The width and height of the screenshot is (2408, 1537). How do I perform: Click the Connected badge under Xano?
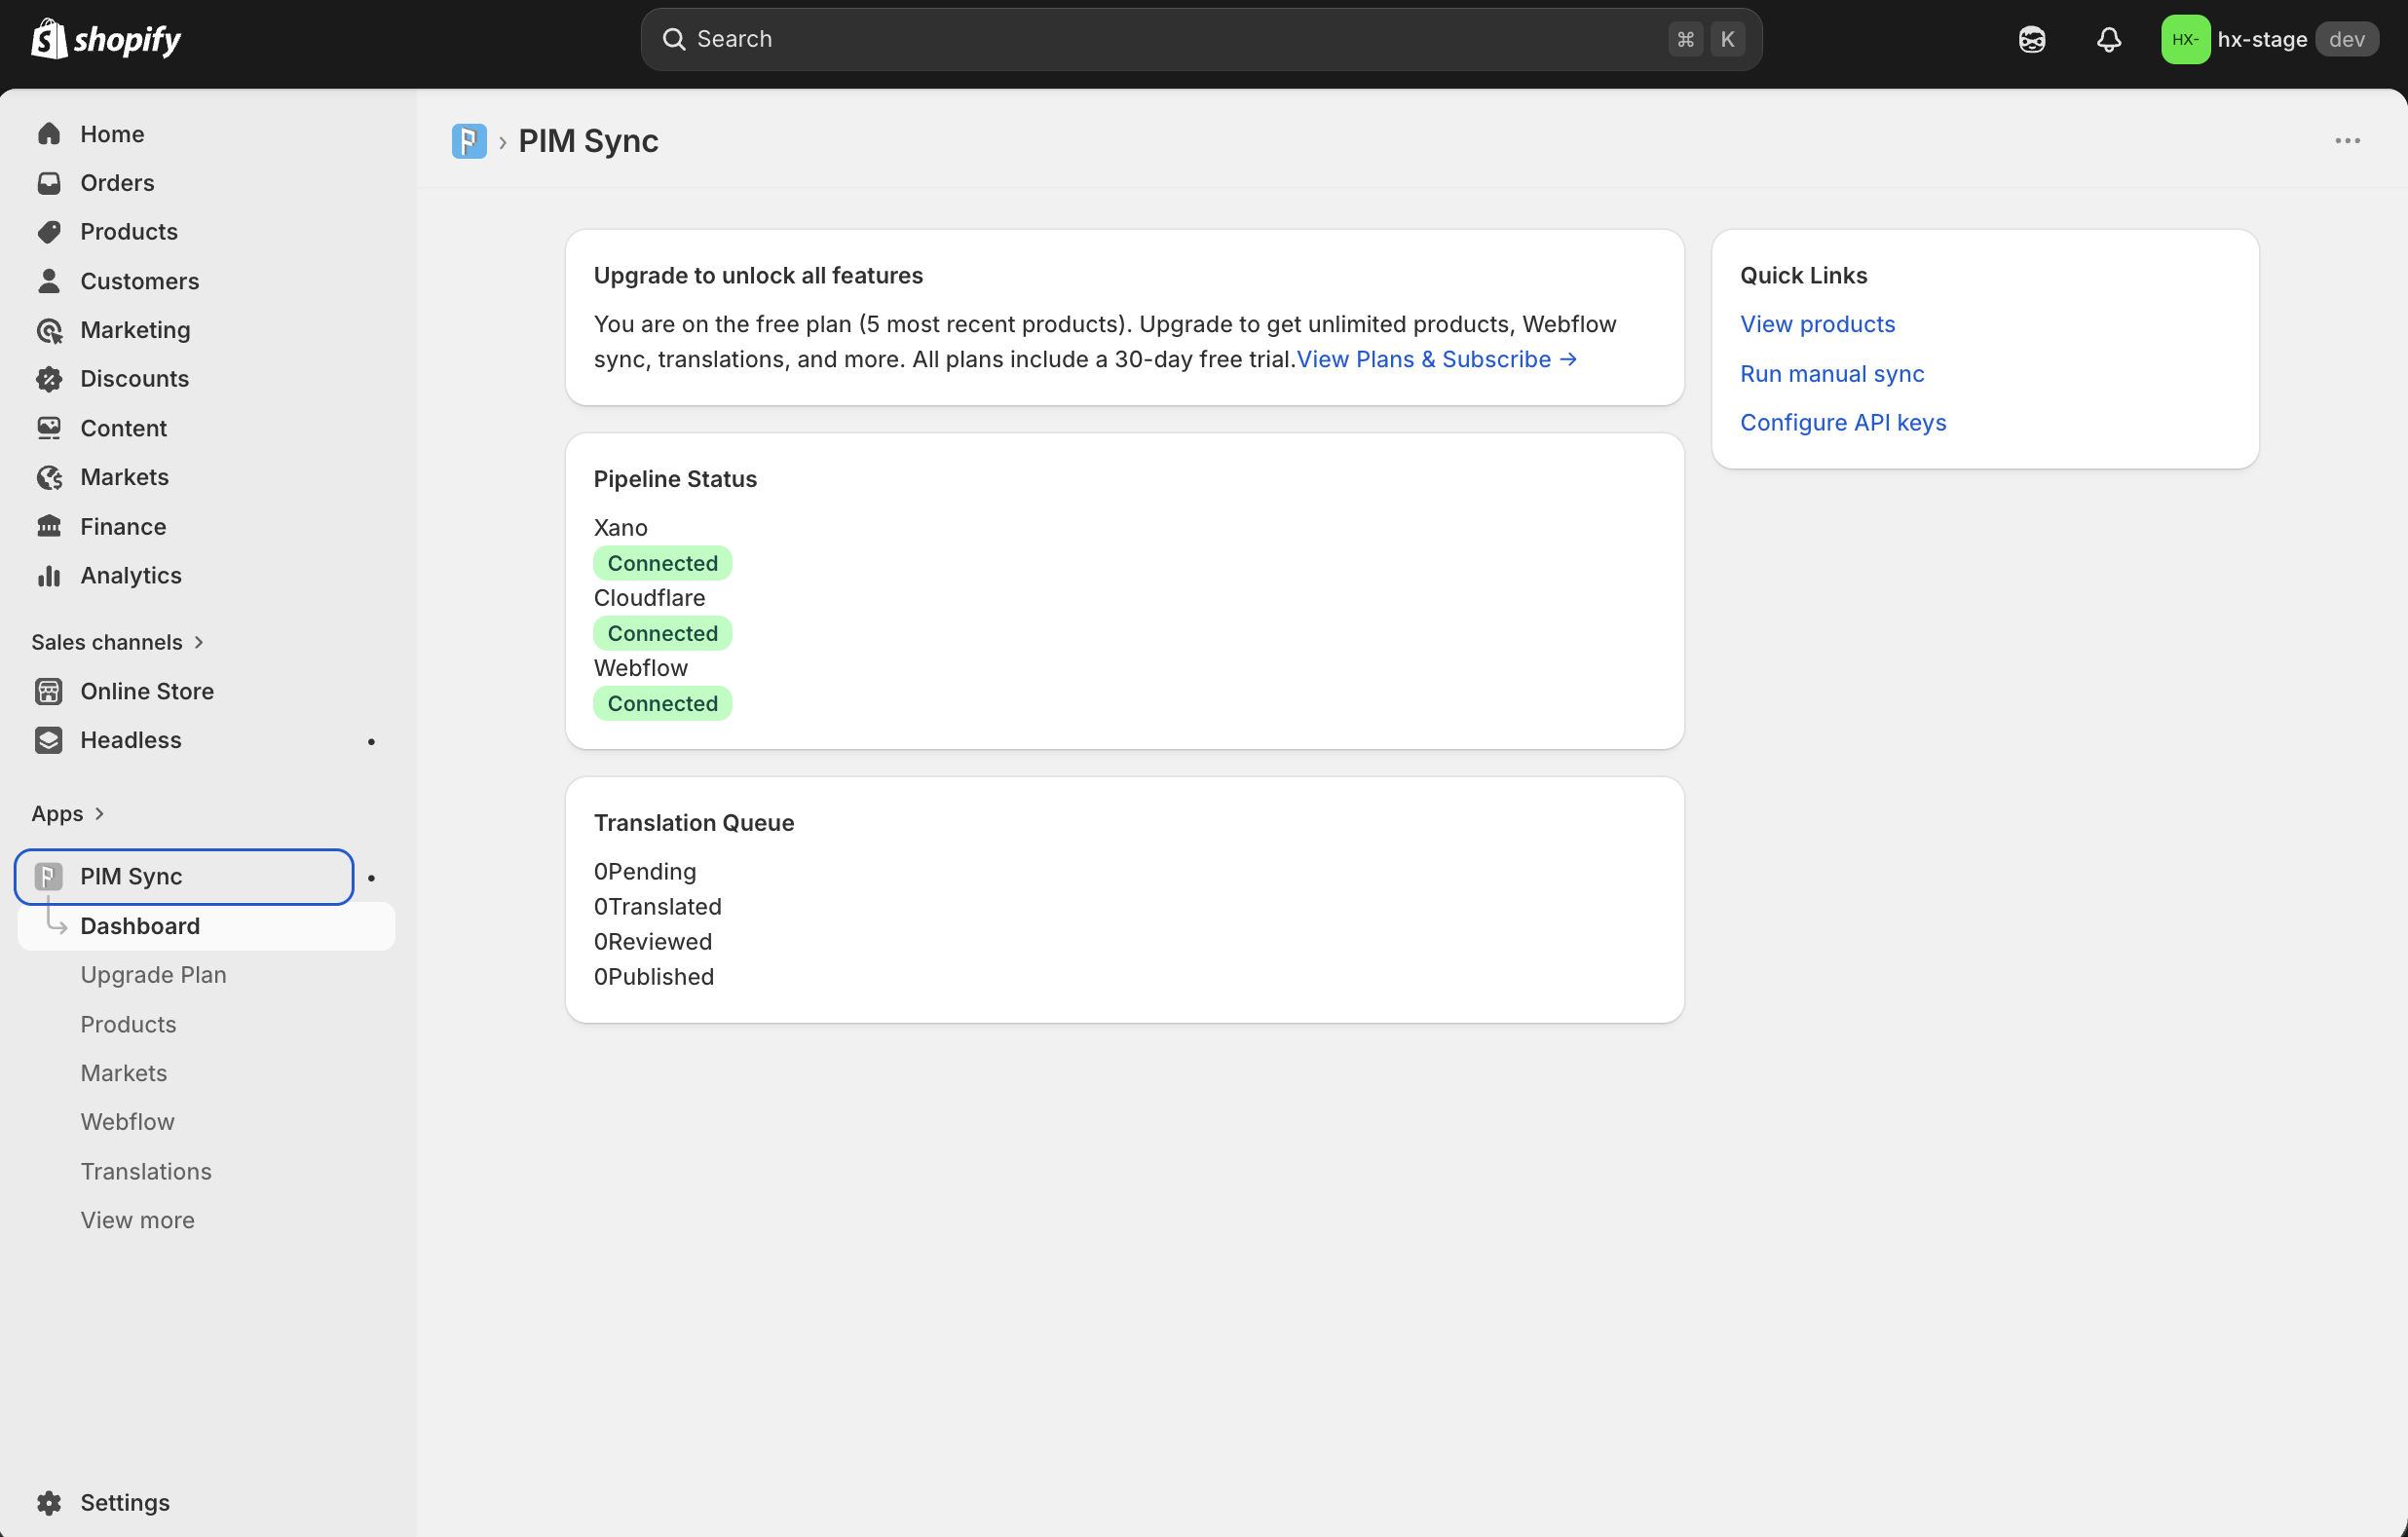click(x=663, y=563)
